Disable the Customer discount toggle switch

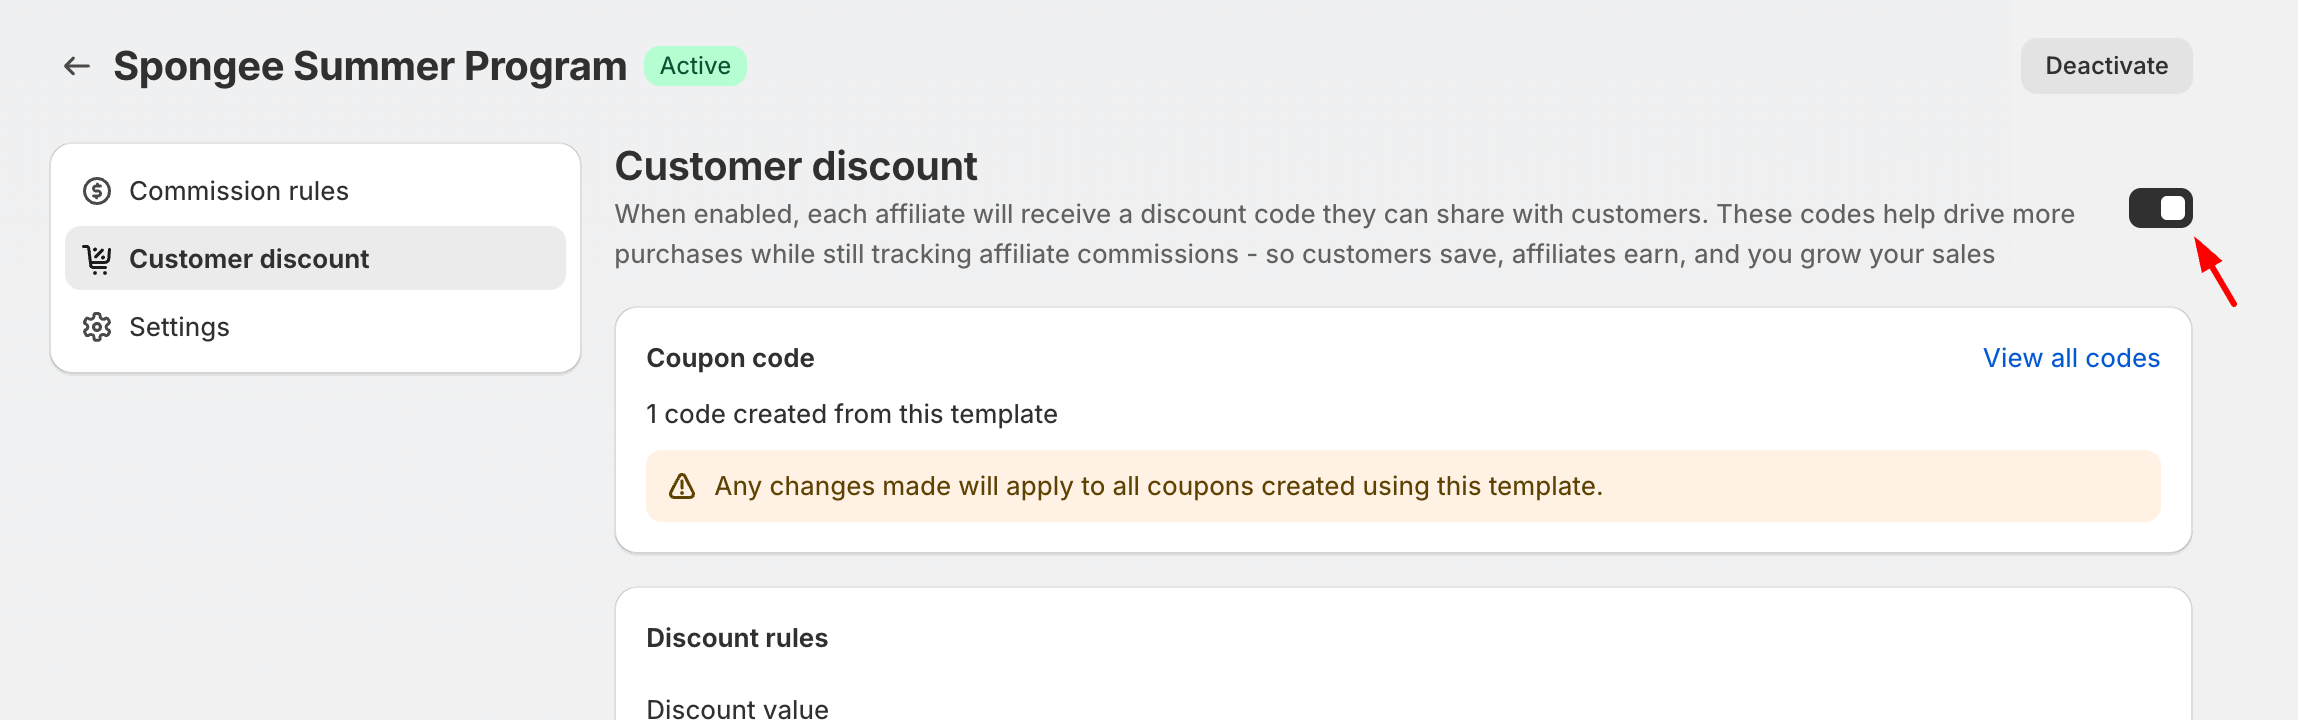click(2160, 208)
